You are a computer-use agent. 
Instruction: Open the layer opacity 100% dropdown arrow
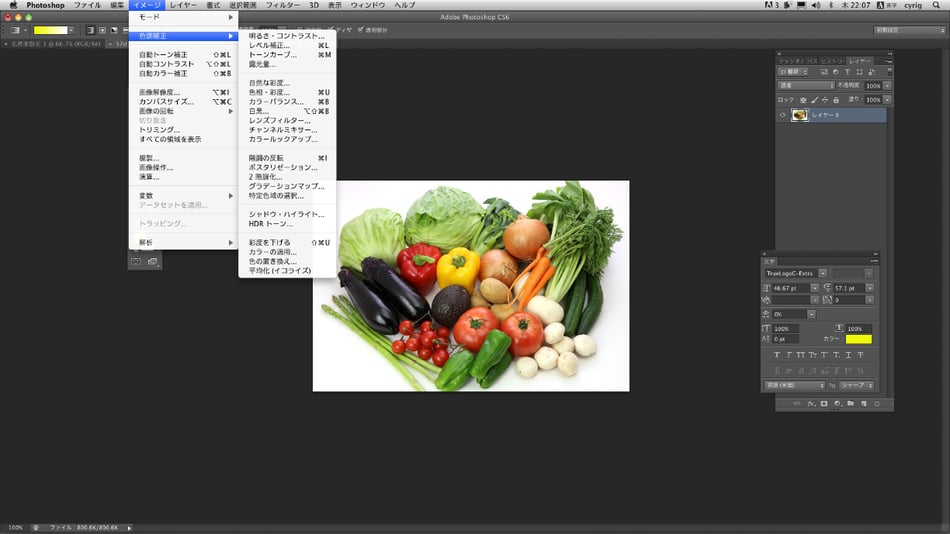pos(887,86)
